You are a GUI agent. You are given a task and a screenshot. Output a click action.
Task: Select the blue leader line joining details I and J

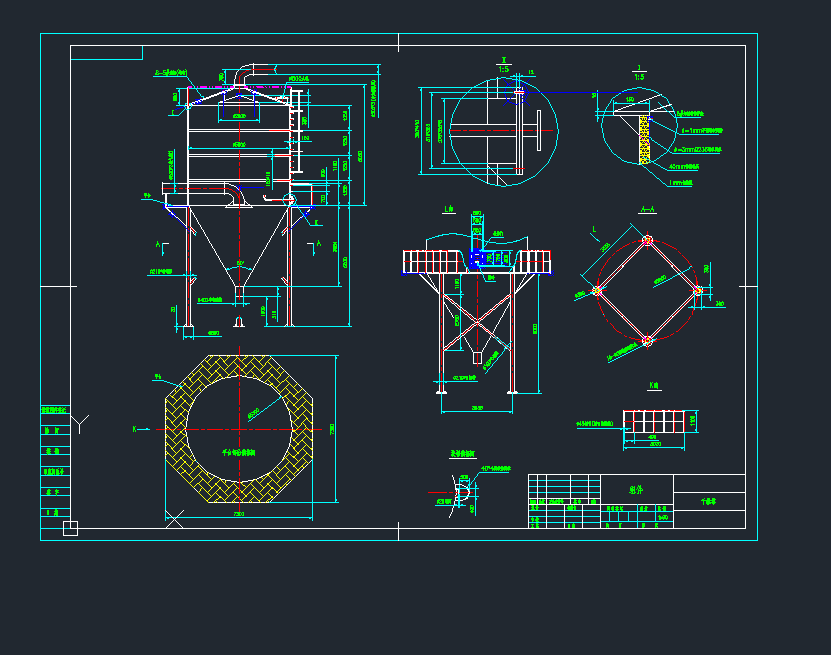point(580,93)
